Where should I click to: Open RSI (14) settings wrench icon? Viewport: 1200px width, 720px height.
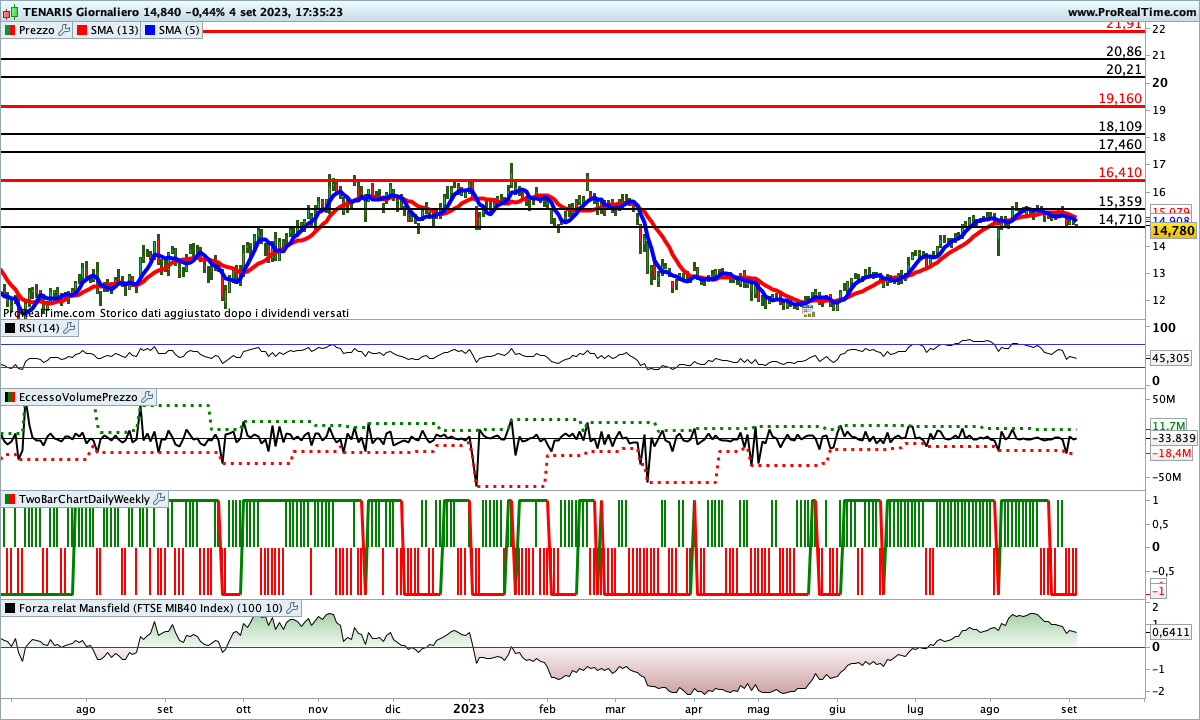coord(70,328)
